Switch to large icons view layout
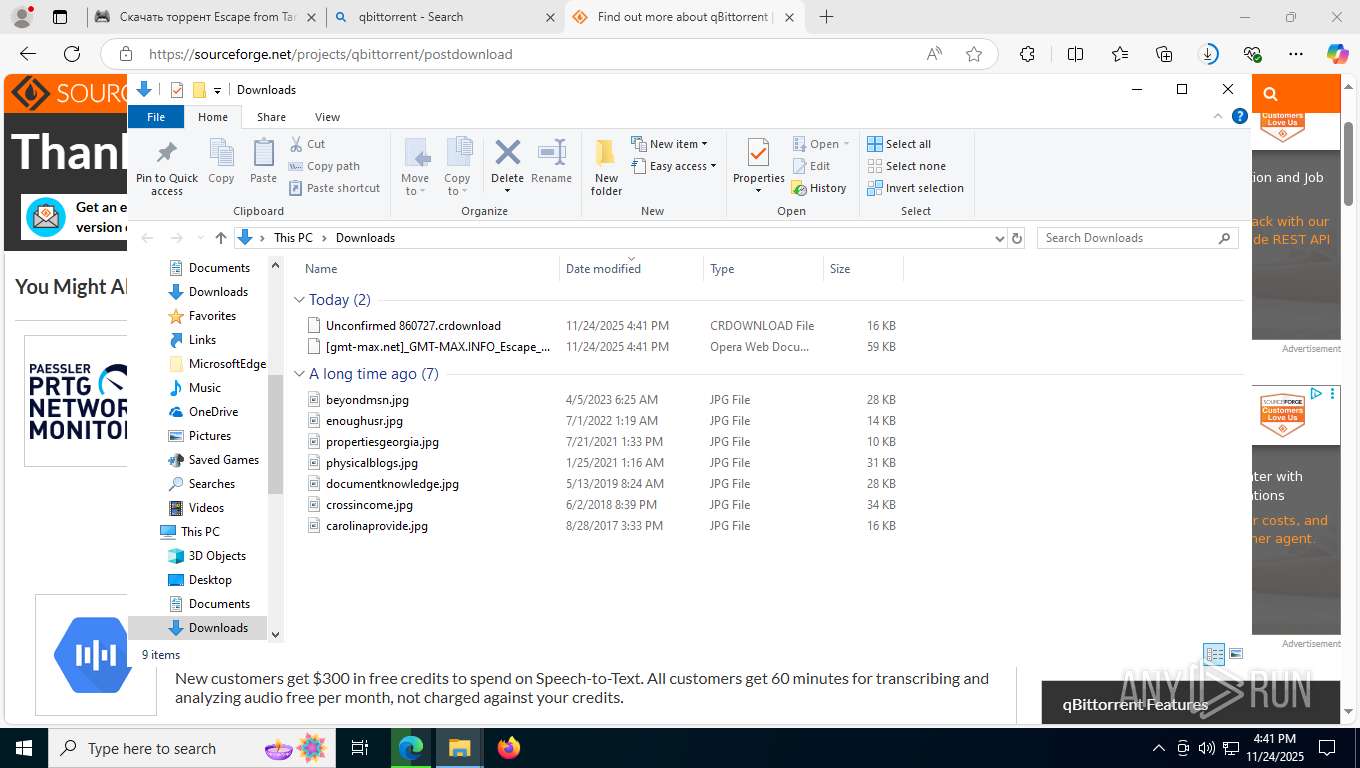This screenshot has height=768, width=1360. (x=1236, y=655)
